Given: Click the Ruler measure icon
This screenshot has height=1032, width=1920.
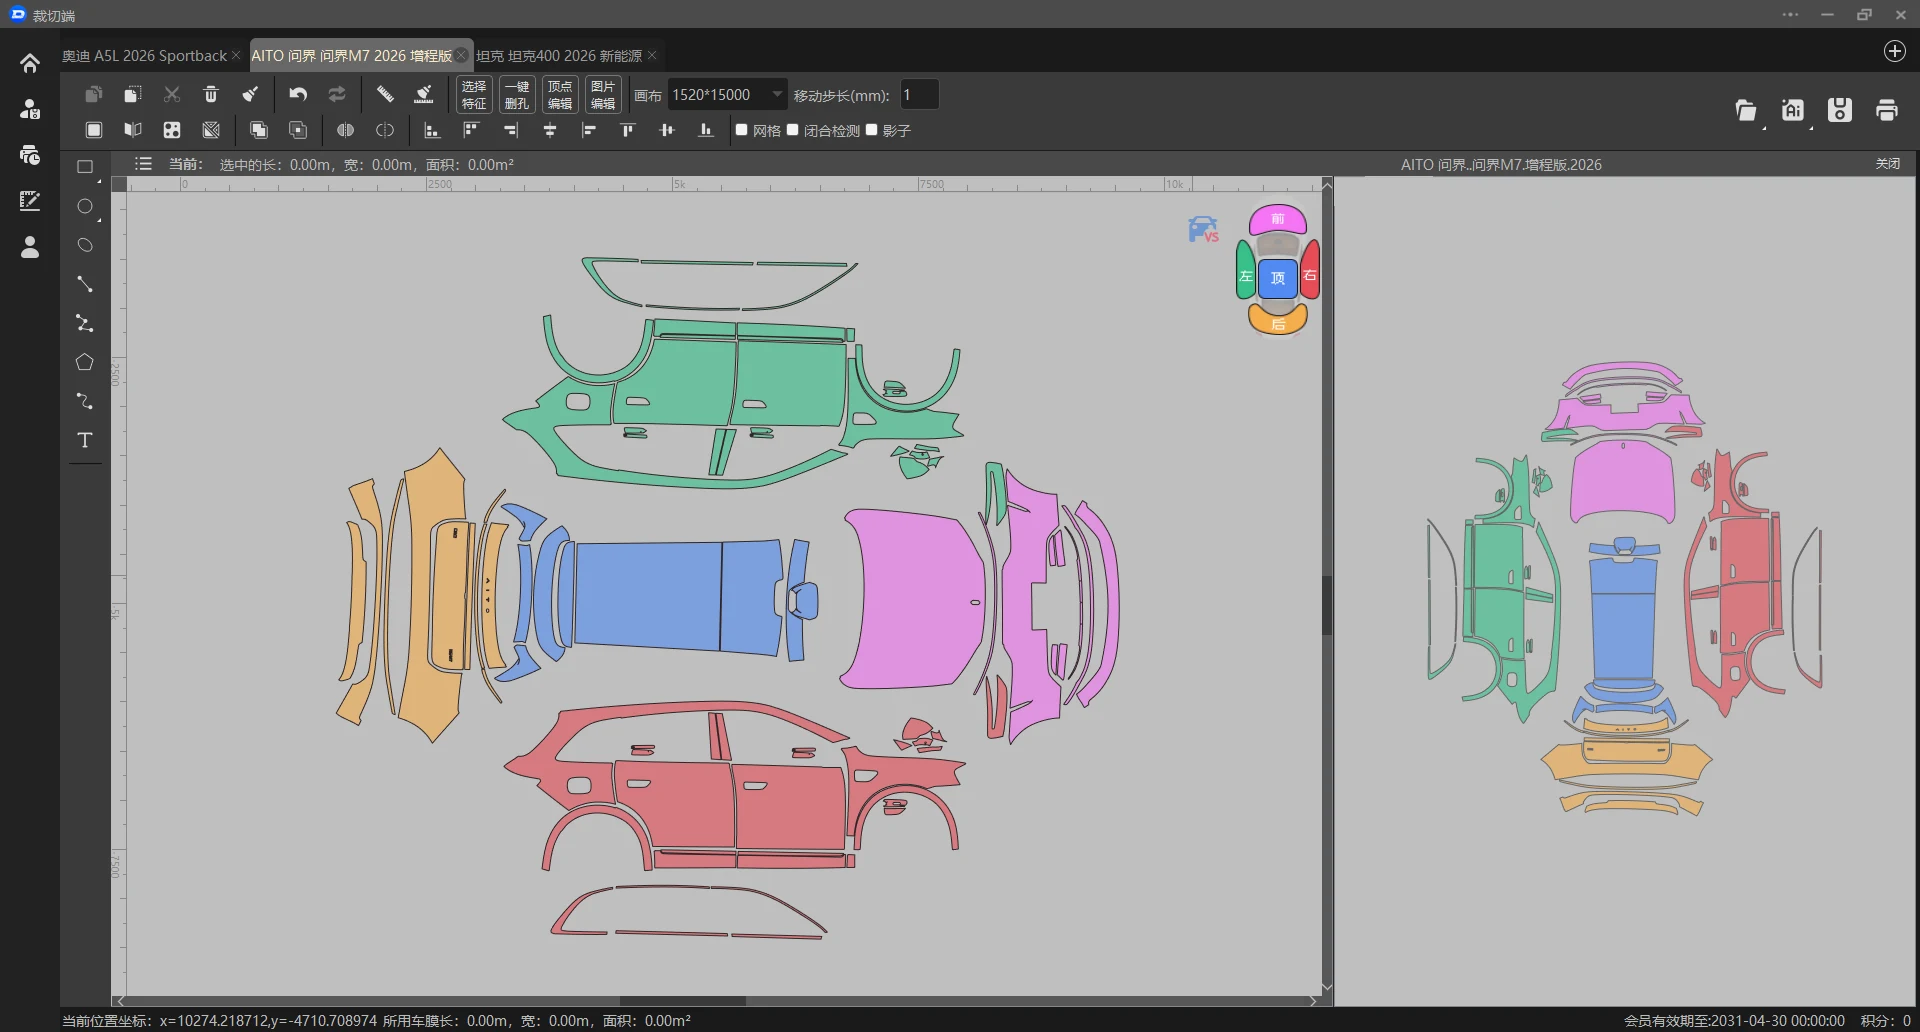Looking at the screenshot, I should [385, 94].
